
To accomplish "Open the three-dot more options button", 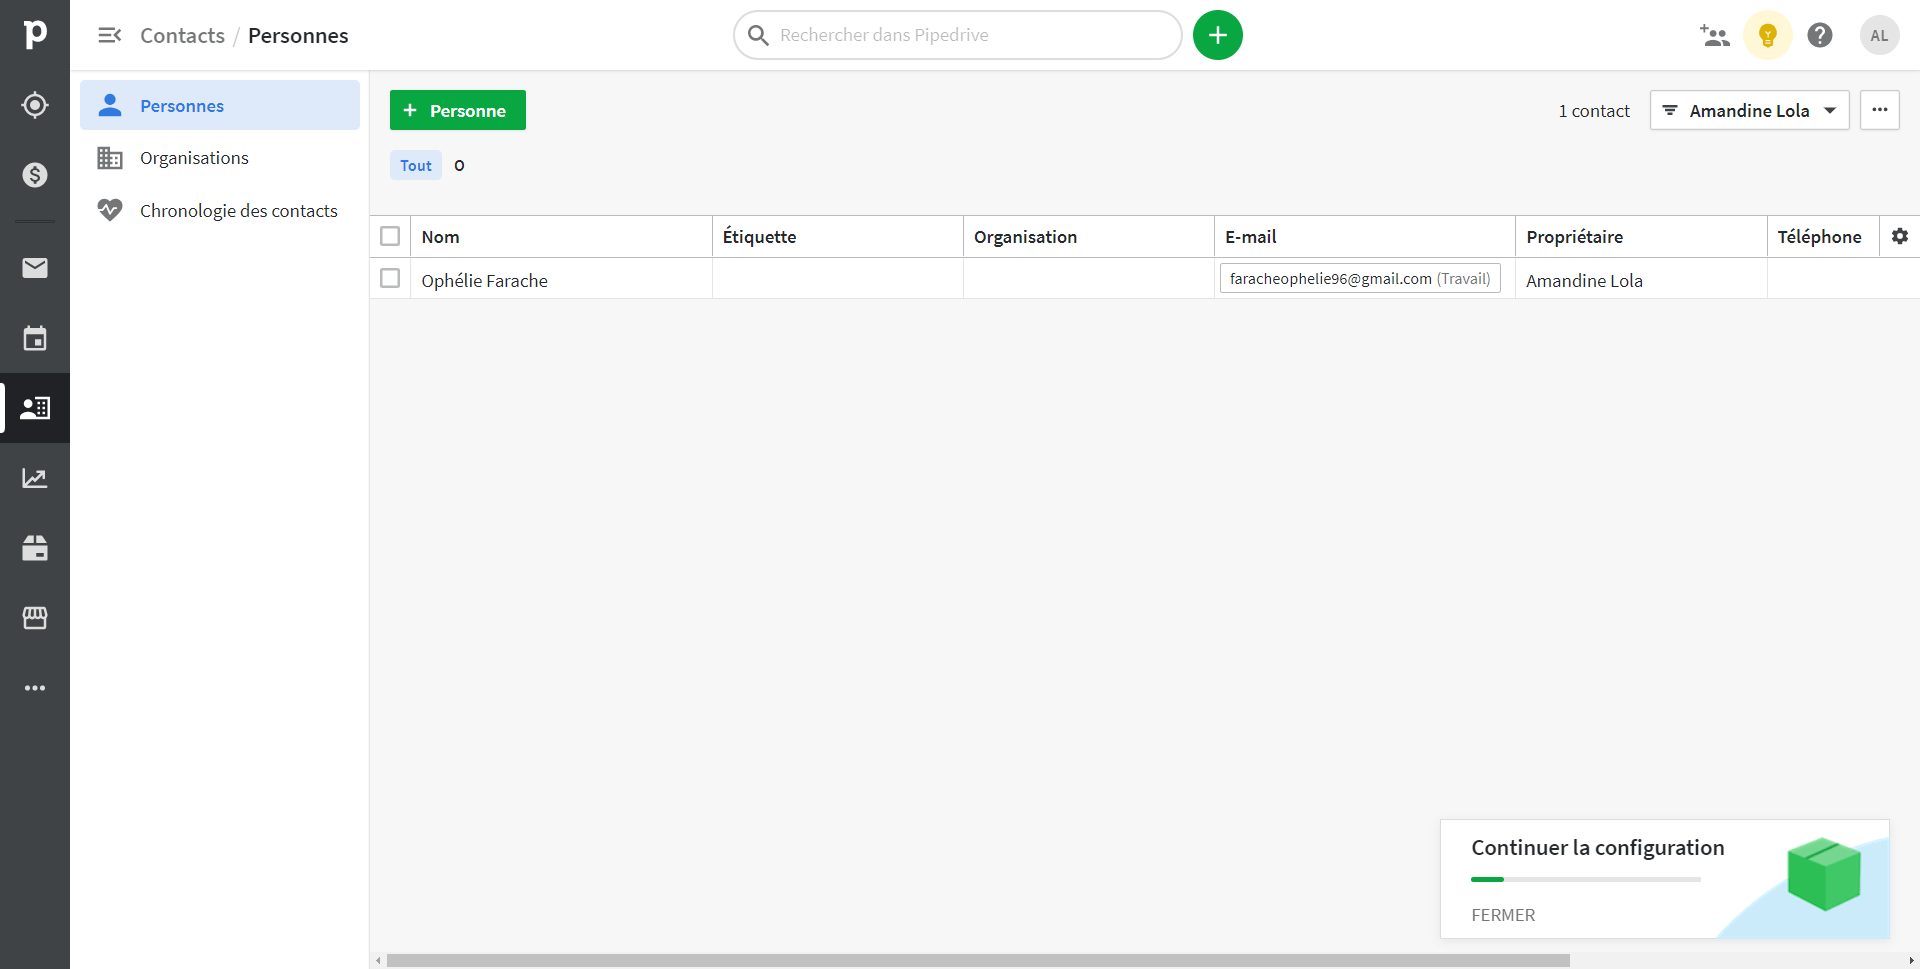I will point(1880,110).
